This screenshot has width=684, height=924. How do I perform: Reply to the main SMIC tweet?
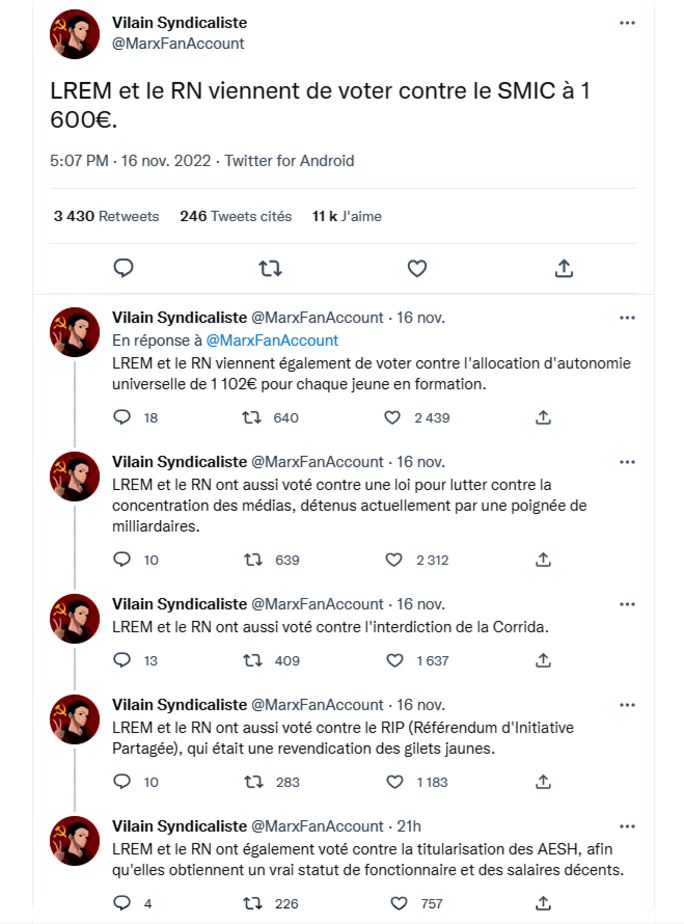click(124, 268)
